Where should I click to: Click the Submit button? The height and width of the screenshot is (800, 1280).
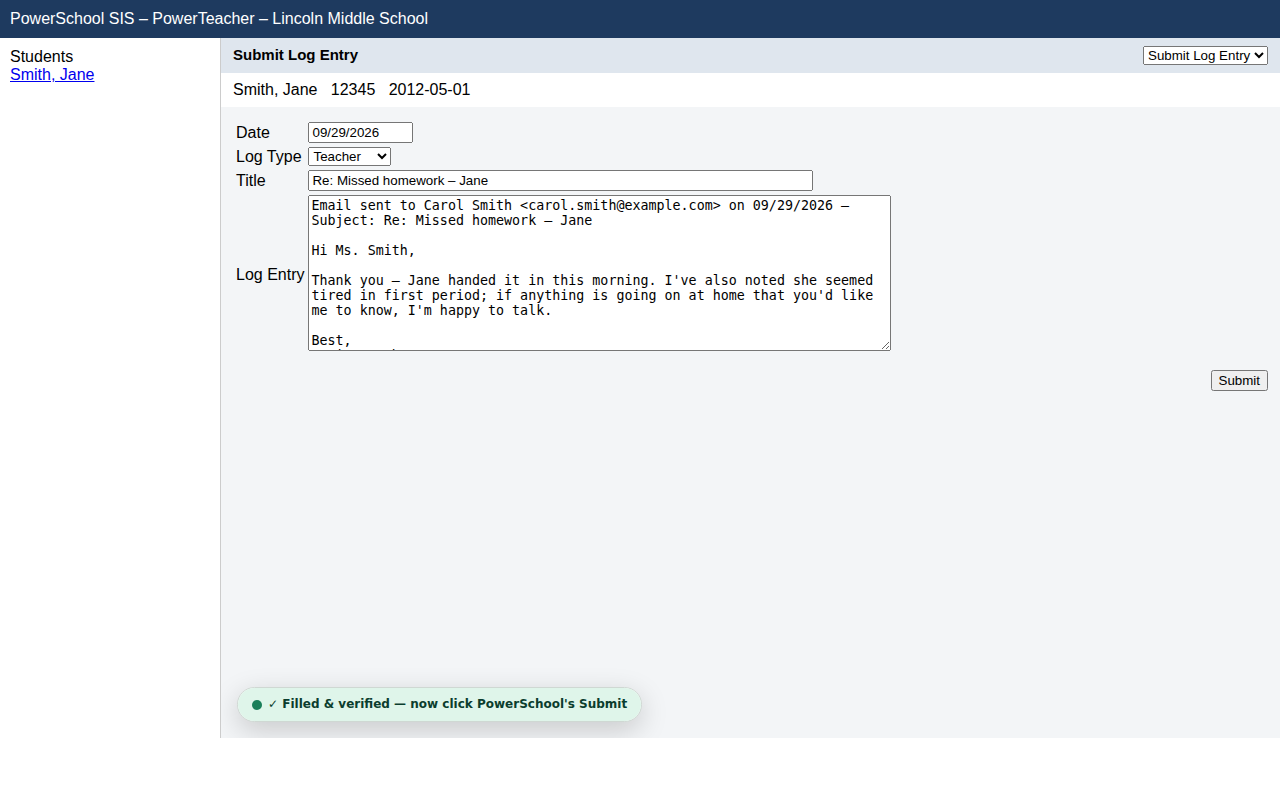pyautogui.click(x=1239, y=381)
